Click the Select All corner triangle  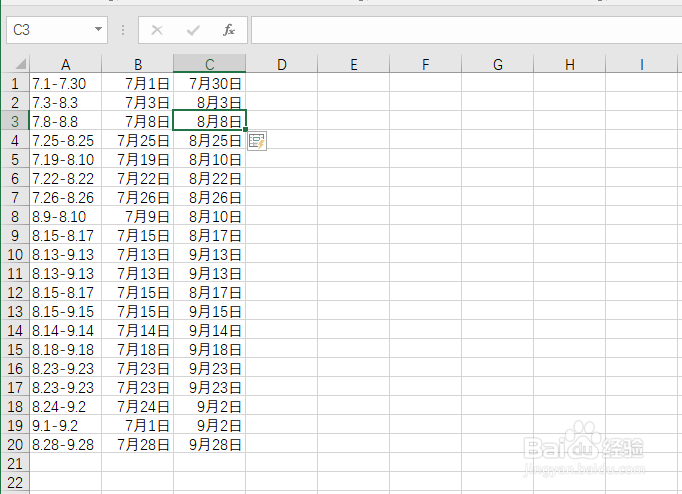pos(20,64)
